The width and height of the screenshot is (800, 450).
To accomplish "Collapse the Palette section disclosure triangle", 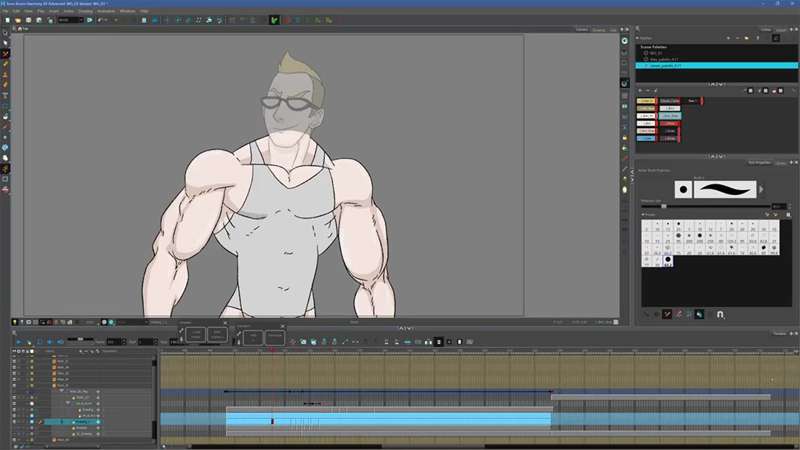I will [638, 38].
